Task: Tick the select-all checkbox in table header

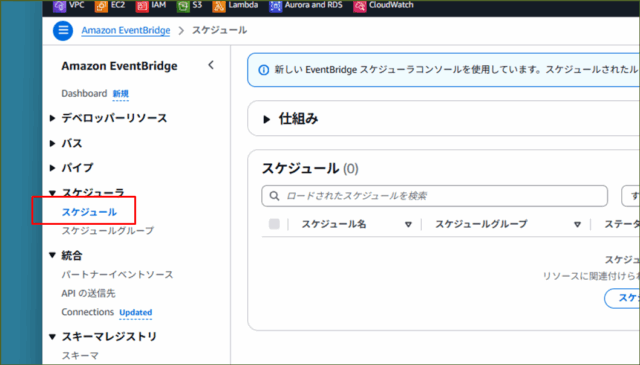Action: point(274,224)
